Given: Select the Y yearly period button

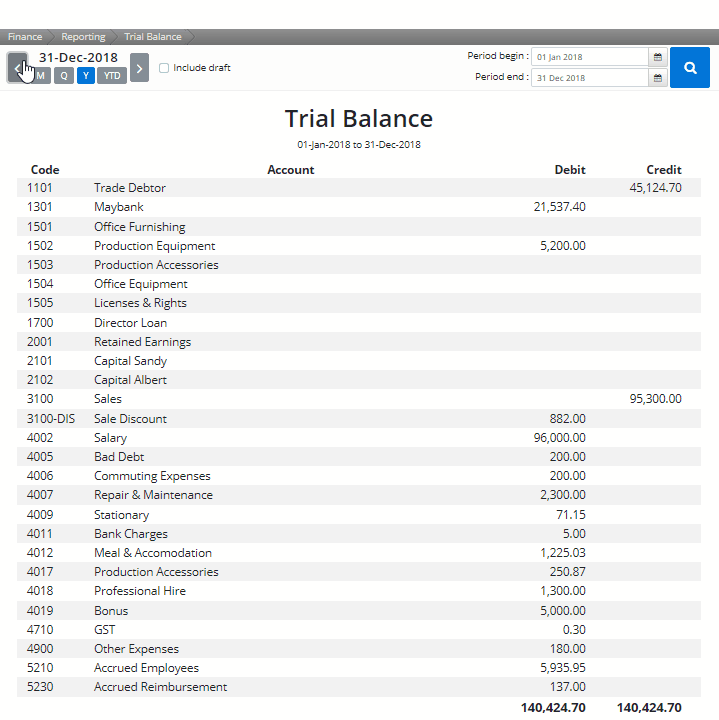Looking at the screenshot, I should [x=86, y=75].
